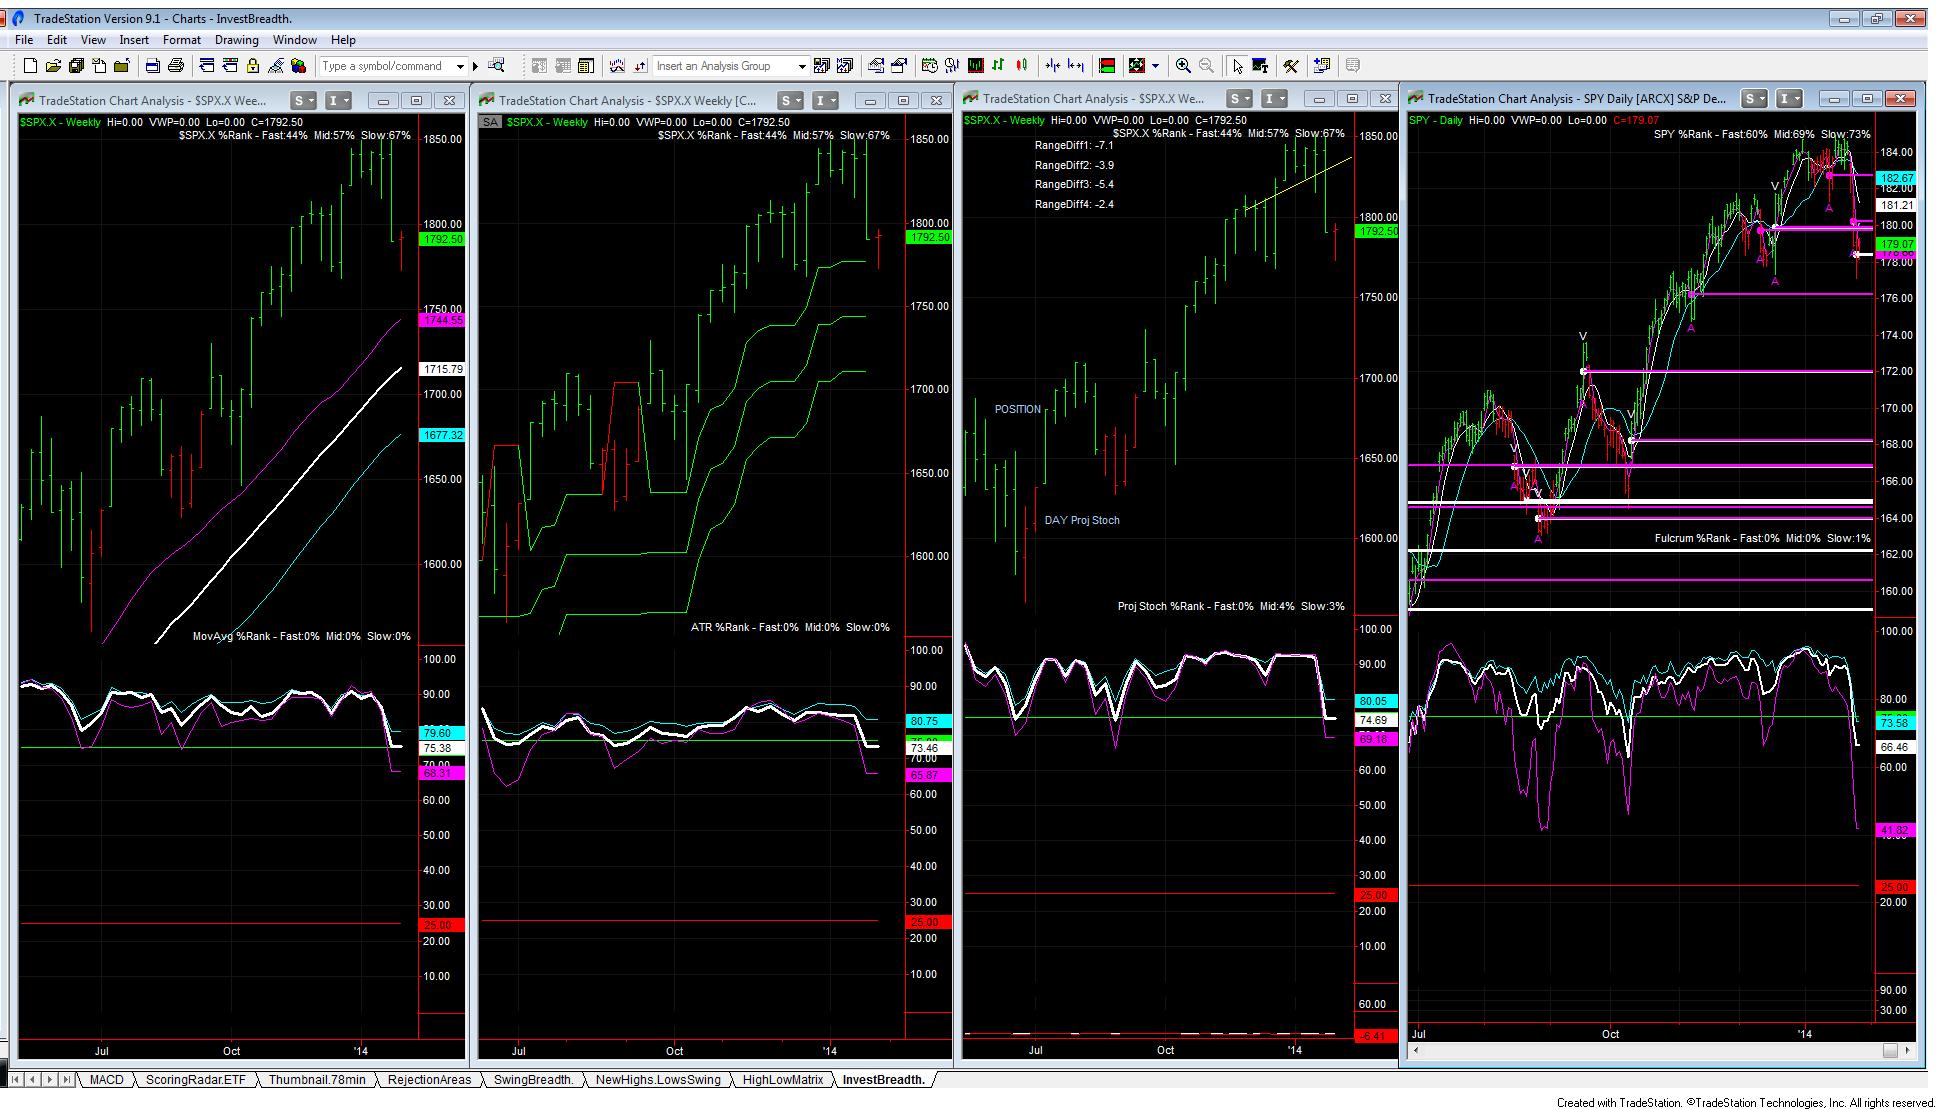Click the SPY chart horizontal scrollbar
1936x1109 pixels.
[x=1650, y=1050]
